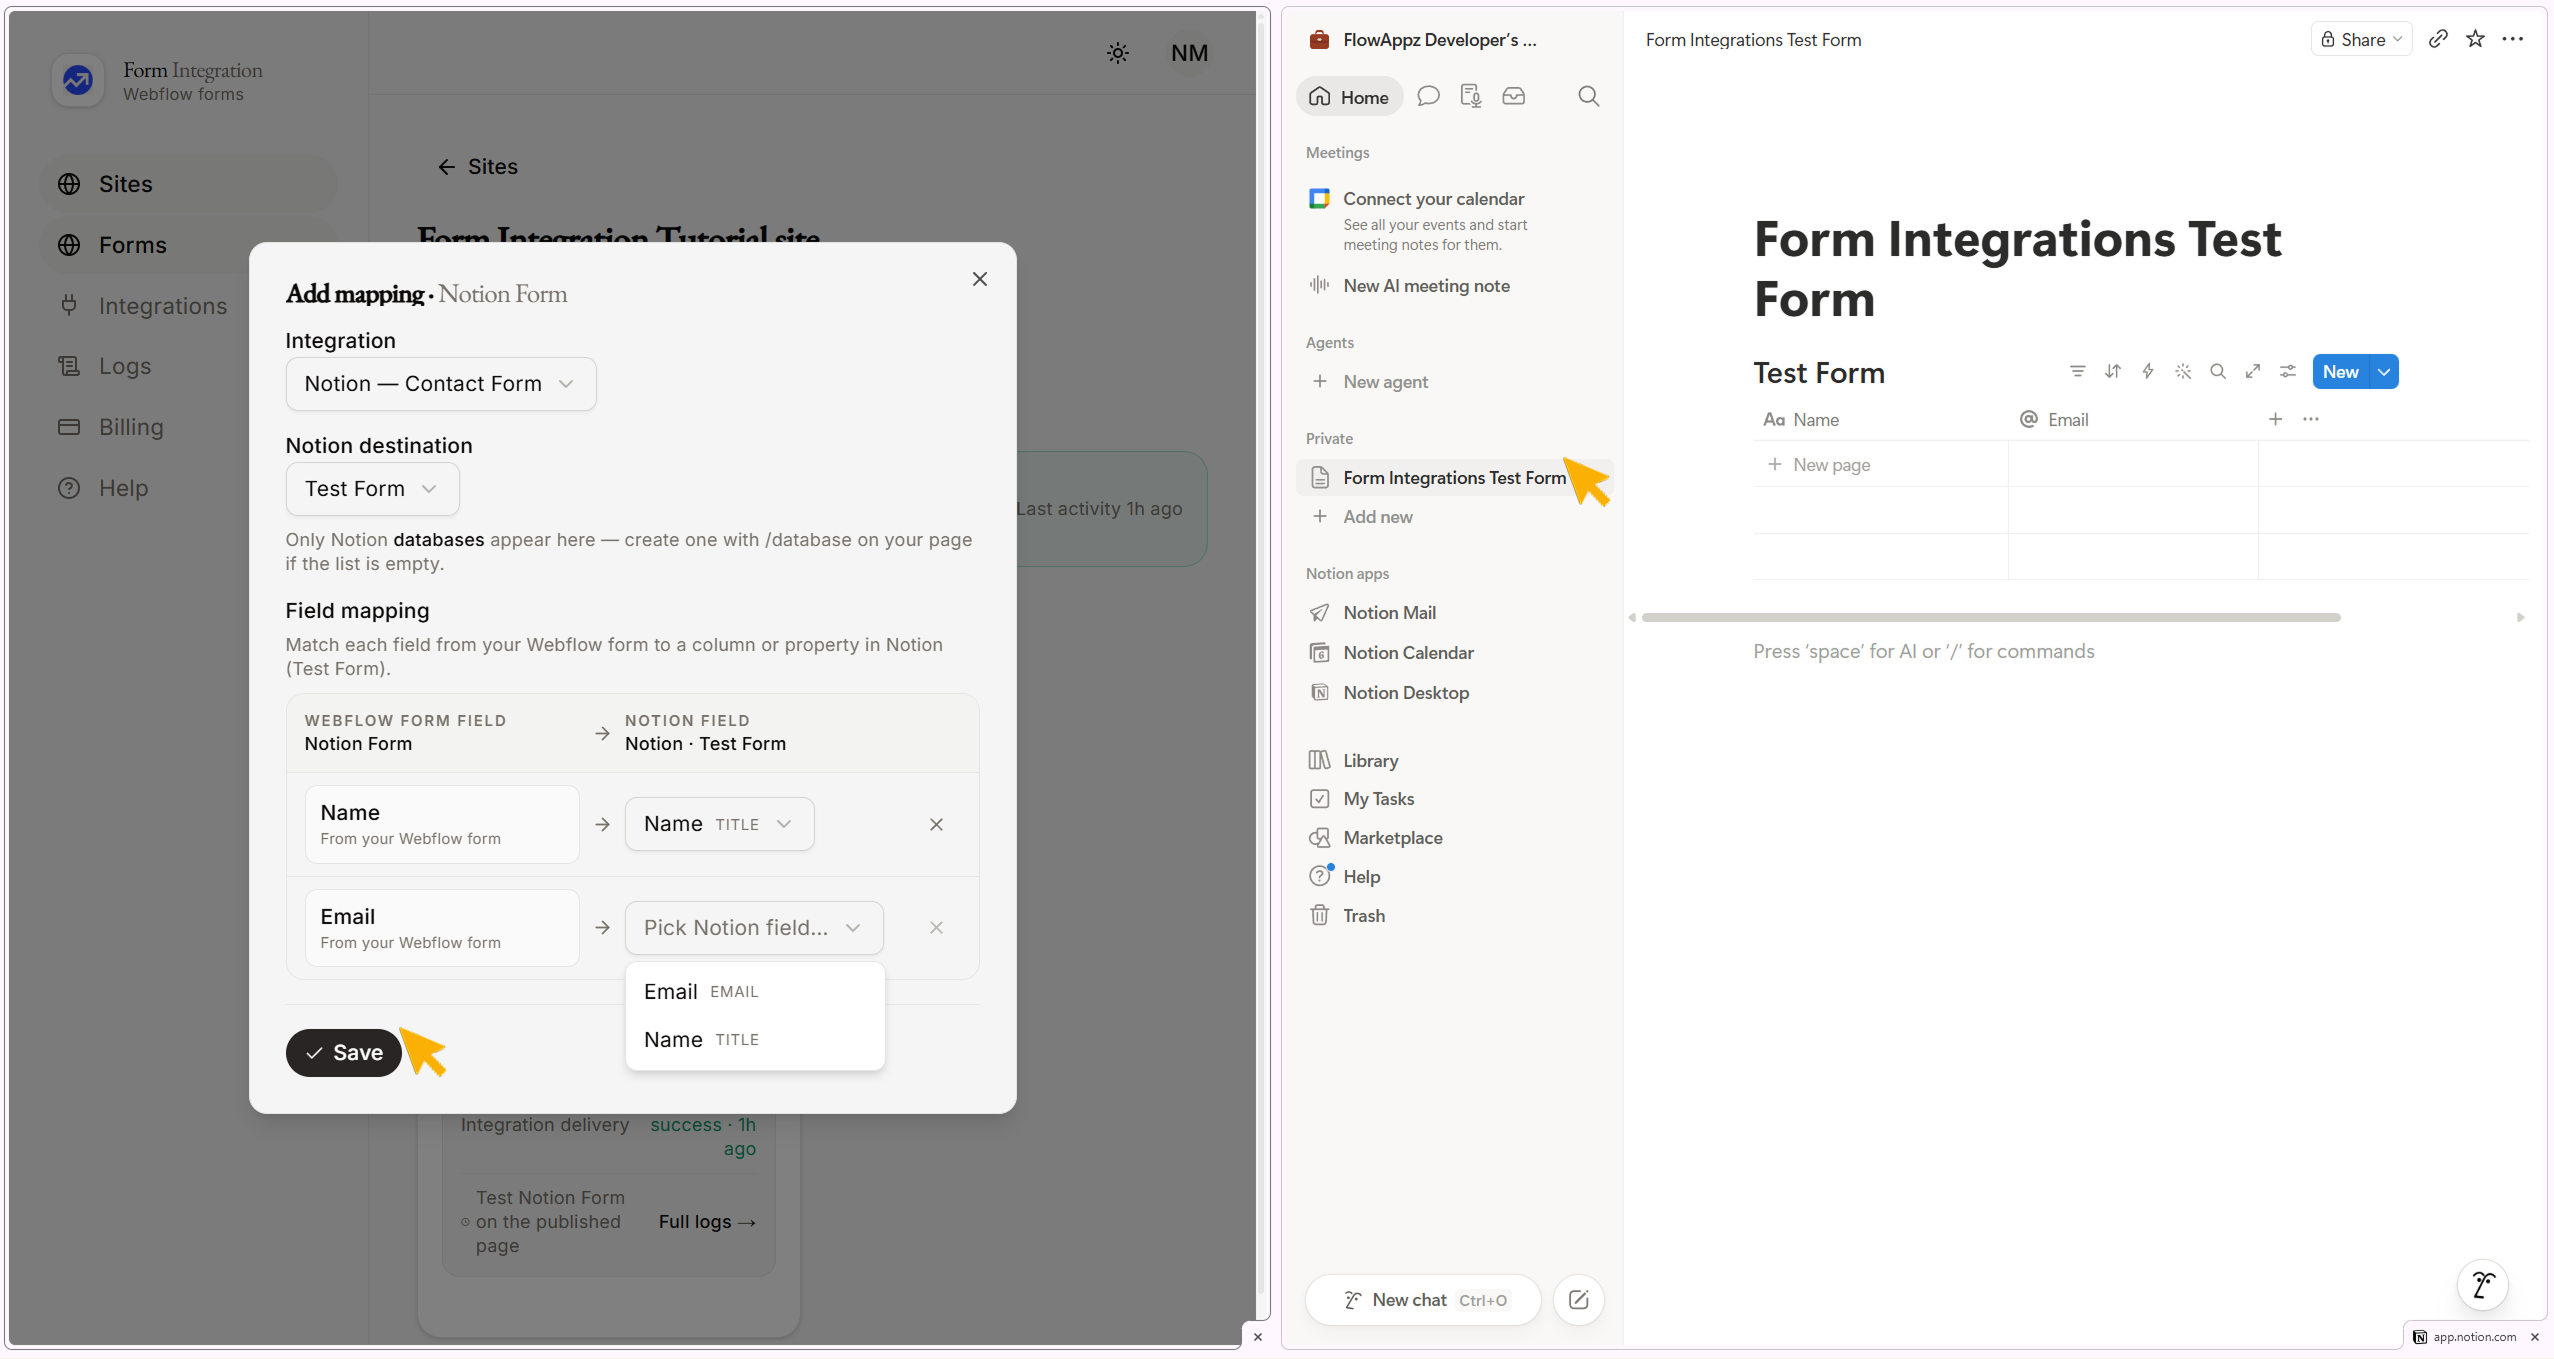This screenshot has height=1359, width=2554.
Task: Go to Sites in the sidebar
Action: click(188, 184)
